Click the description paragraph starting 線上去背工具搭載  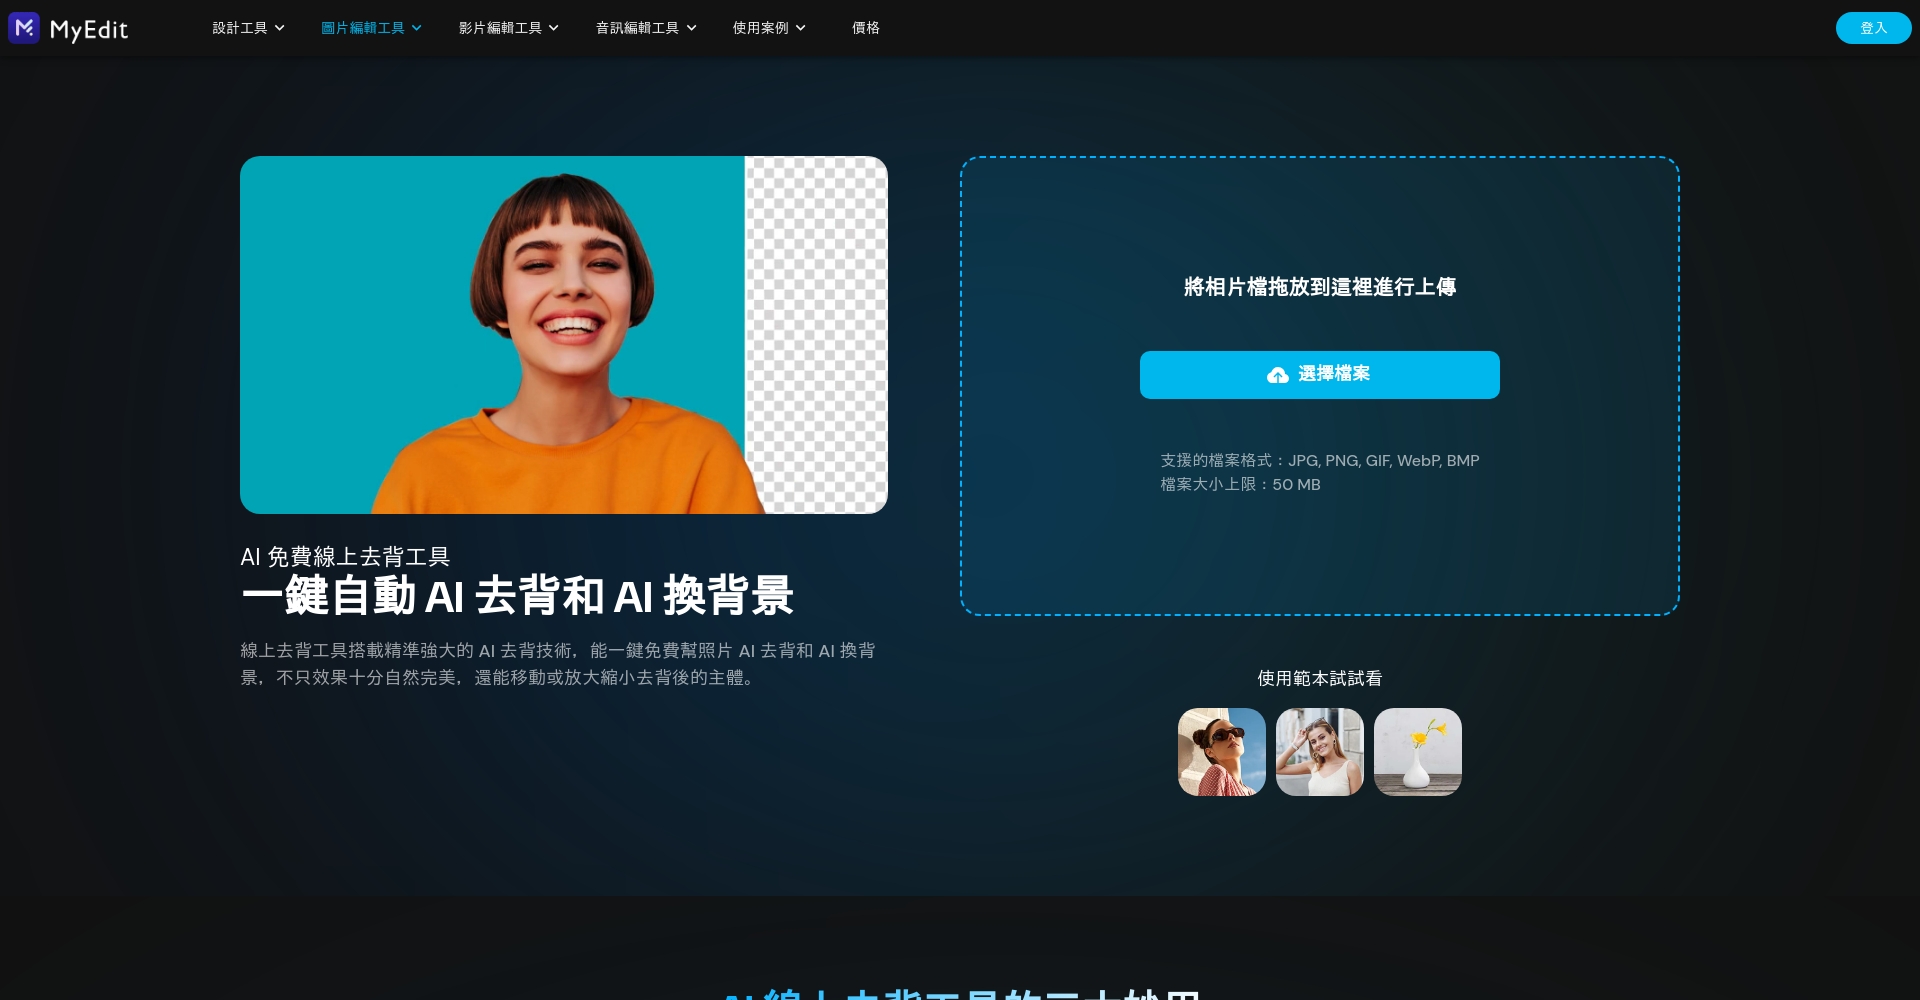(x=558, y=664)
